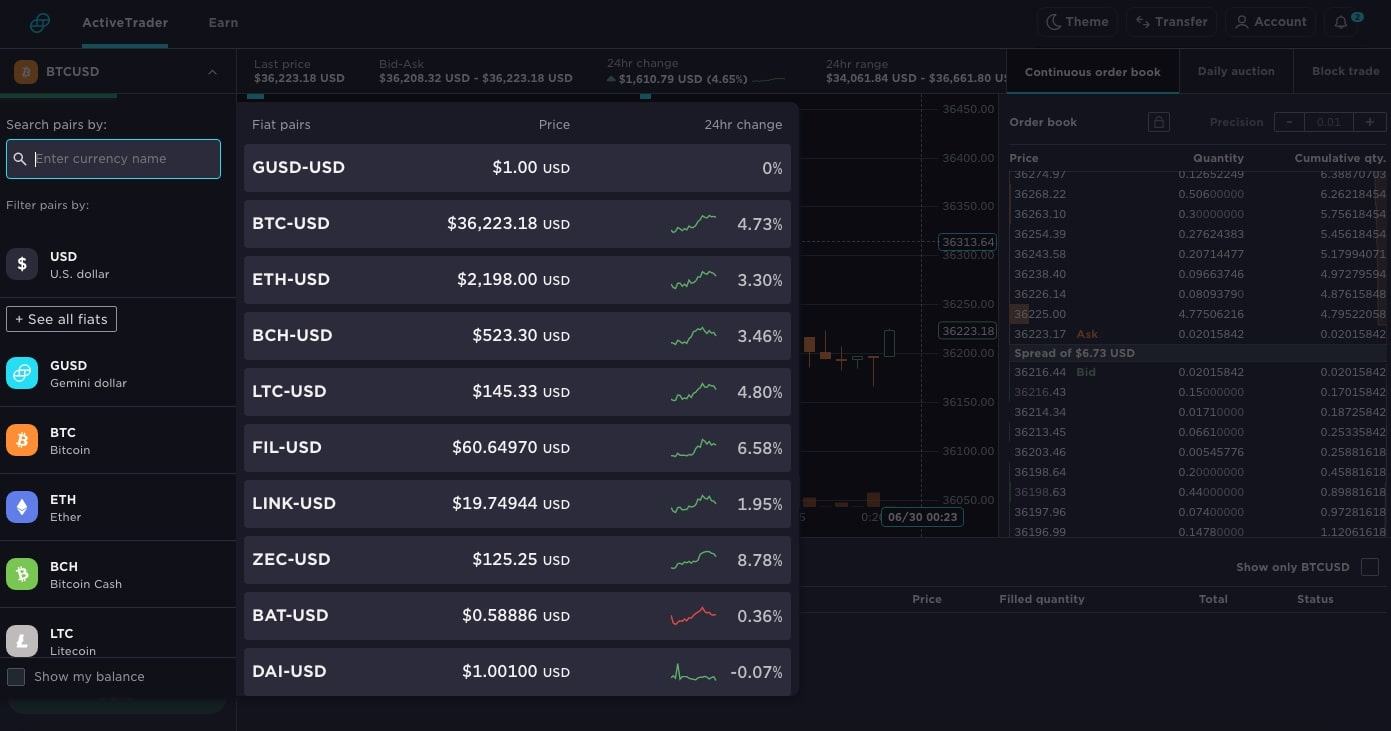This screenshot has height=731, width=1391.
Task: Open the Theme switcher moon icon
Action: tap(1057, 21)
